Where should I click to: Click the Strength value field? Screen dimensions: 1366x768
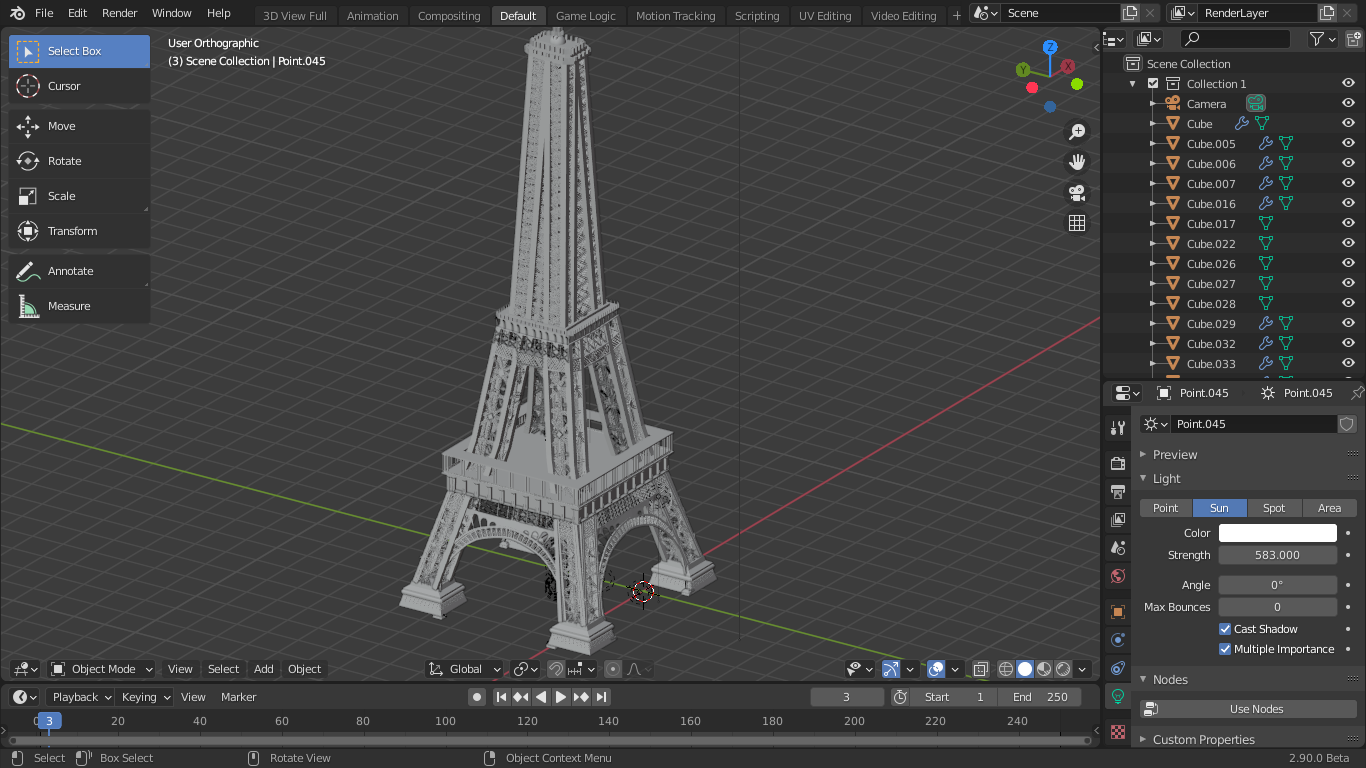tap(1277, 555)
